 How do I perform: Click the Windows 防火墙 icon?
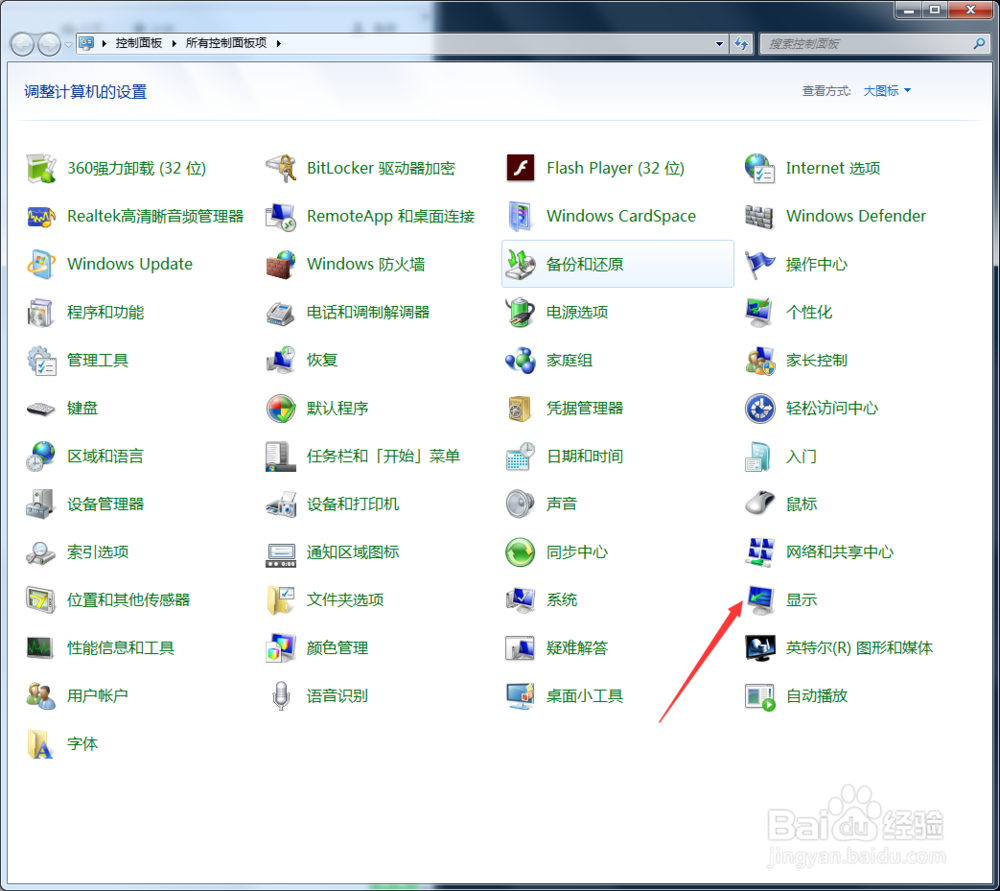[x=281, y=264]
